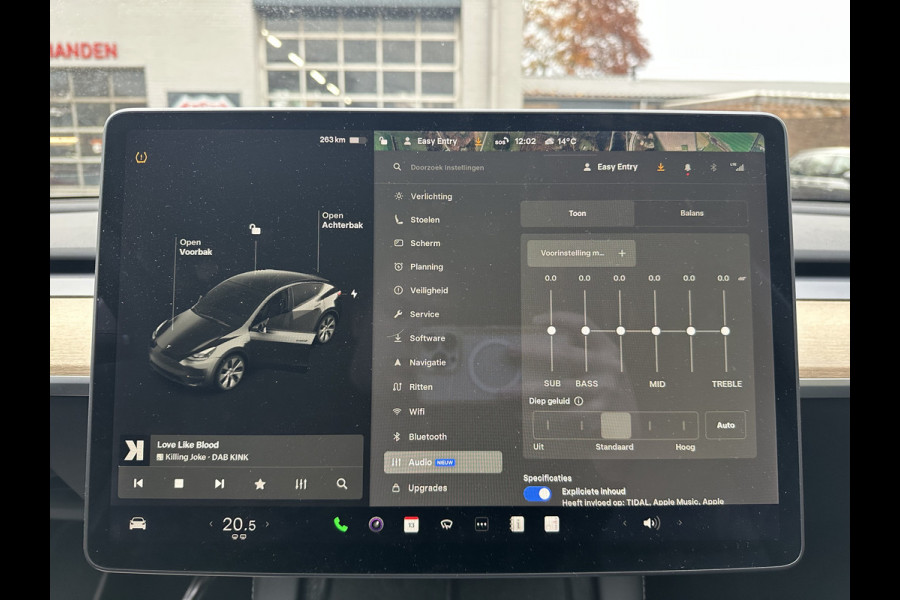Tap the calendar icon in the dock
The image size is (900, 600).
(412, 523)
